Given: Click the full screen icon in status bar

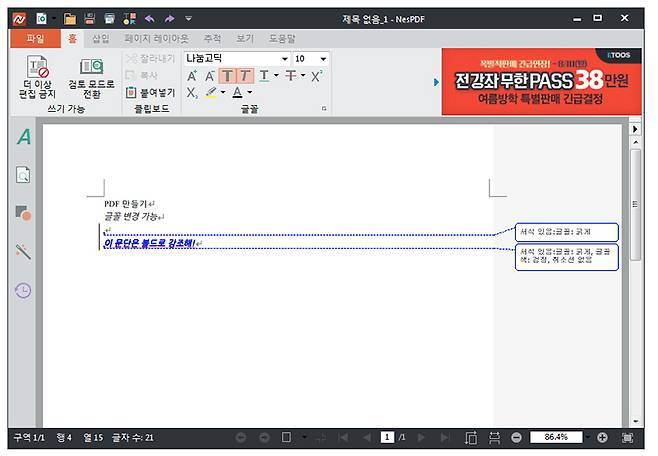Looking at the screenshot, I should click(627, 438).
